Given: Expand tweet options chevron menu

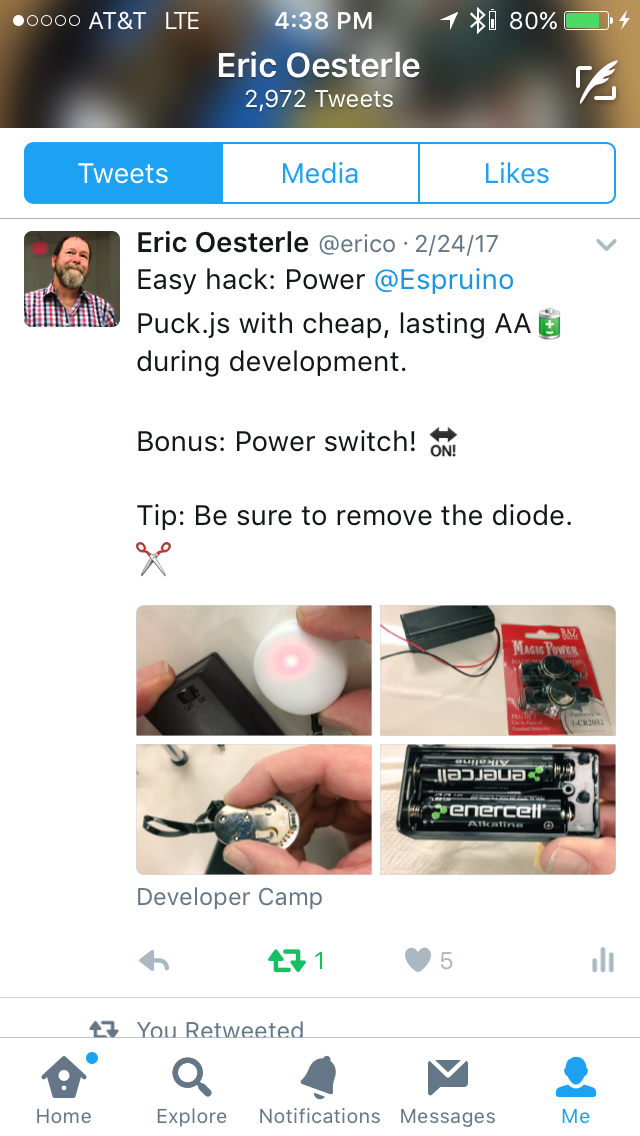Looking at the screenshot, I should click(x=606, y=245).
